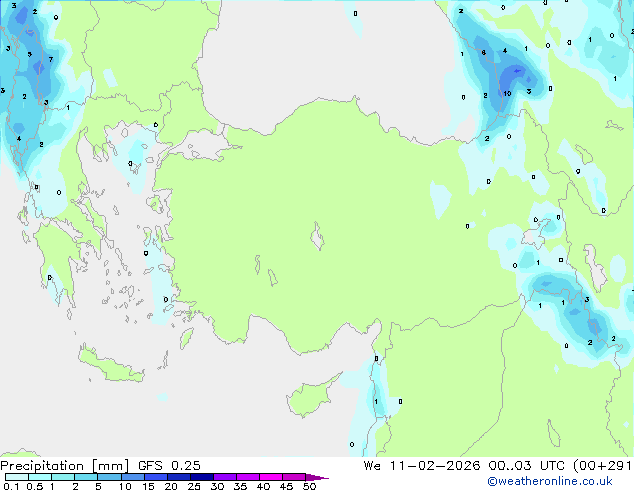Click the '(00+291' forecast offset text
Screen dimensions: 634x490
click(602, 466)
